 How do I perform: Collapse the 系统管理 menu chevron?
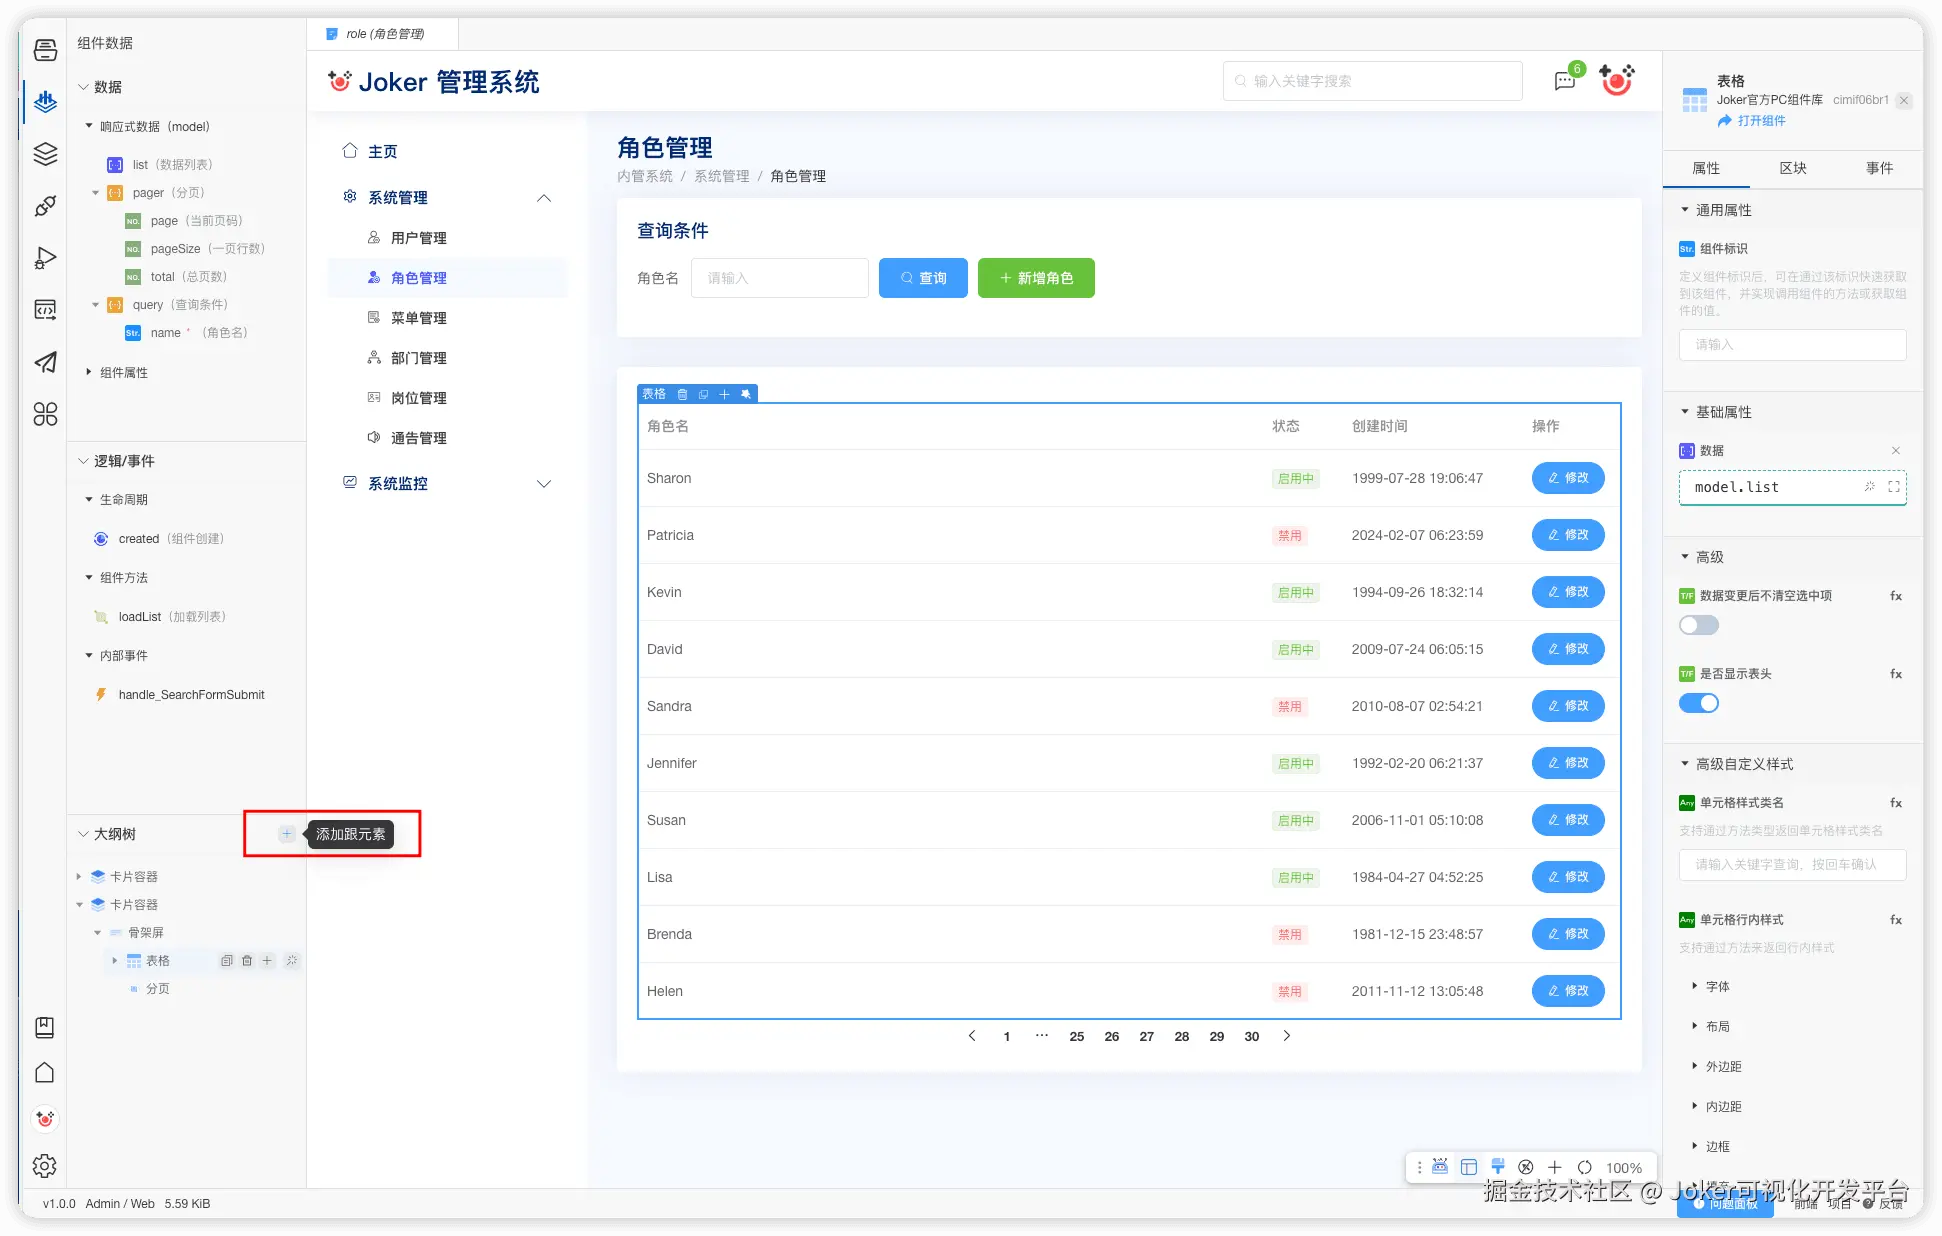[x=544, y=198]
